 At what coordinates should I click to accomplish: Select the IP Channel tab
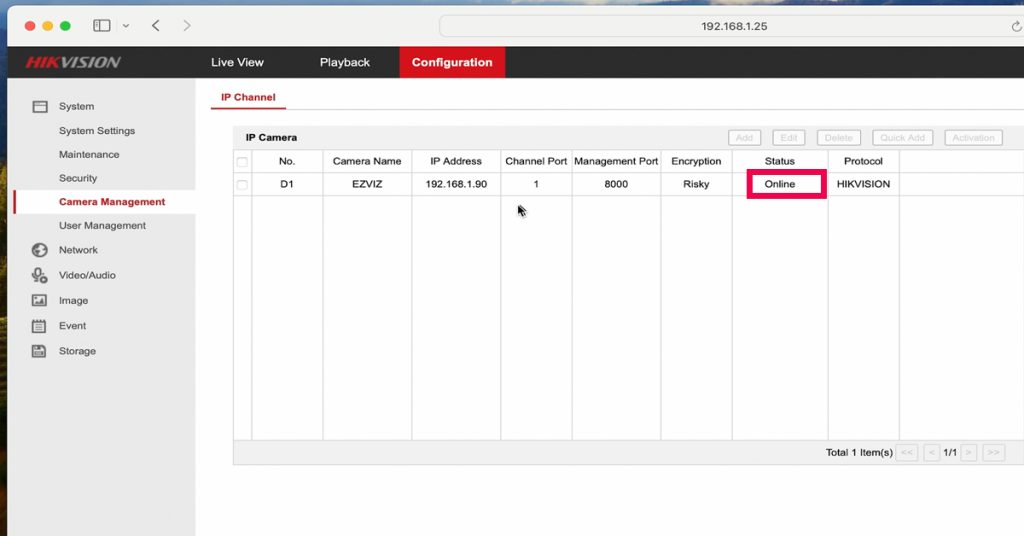pos(248,98)
